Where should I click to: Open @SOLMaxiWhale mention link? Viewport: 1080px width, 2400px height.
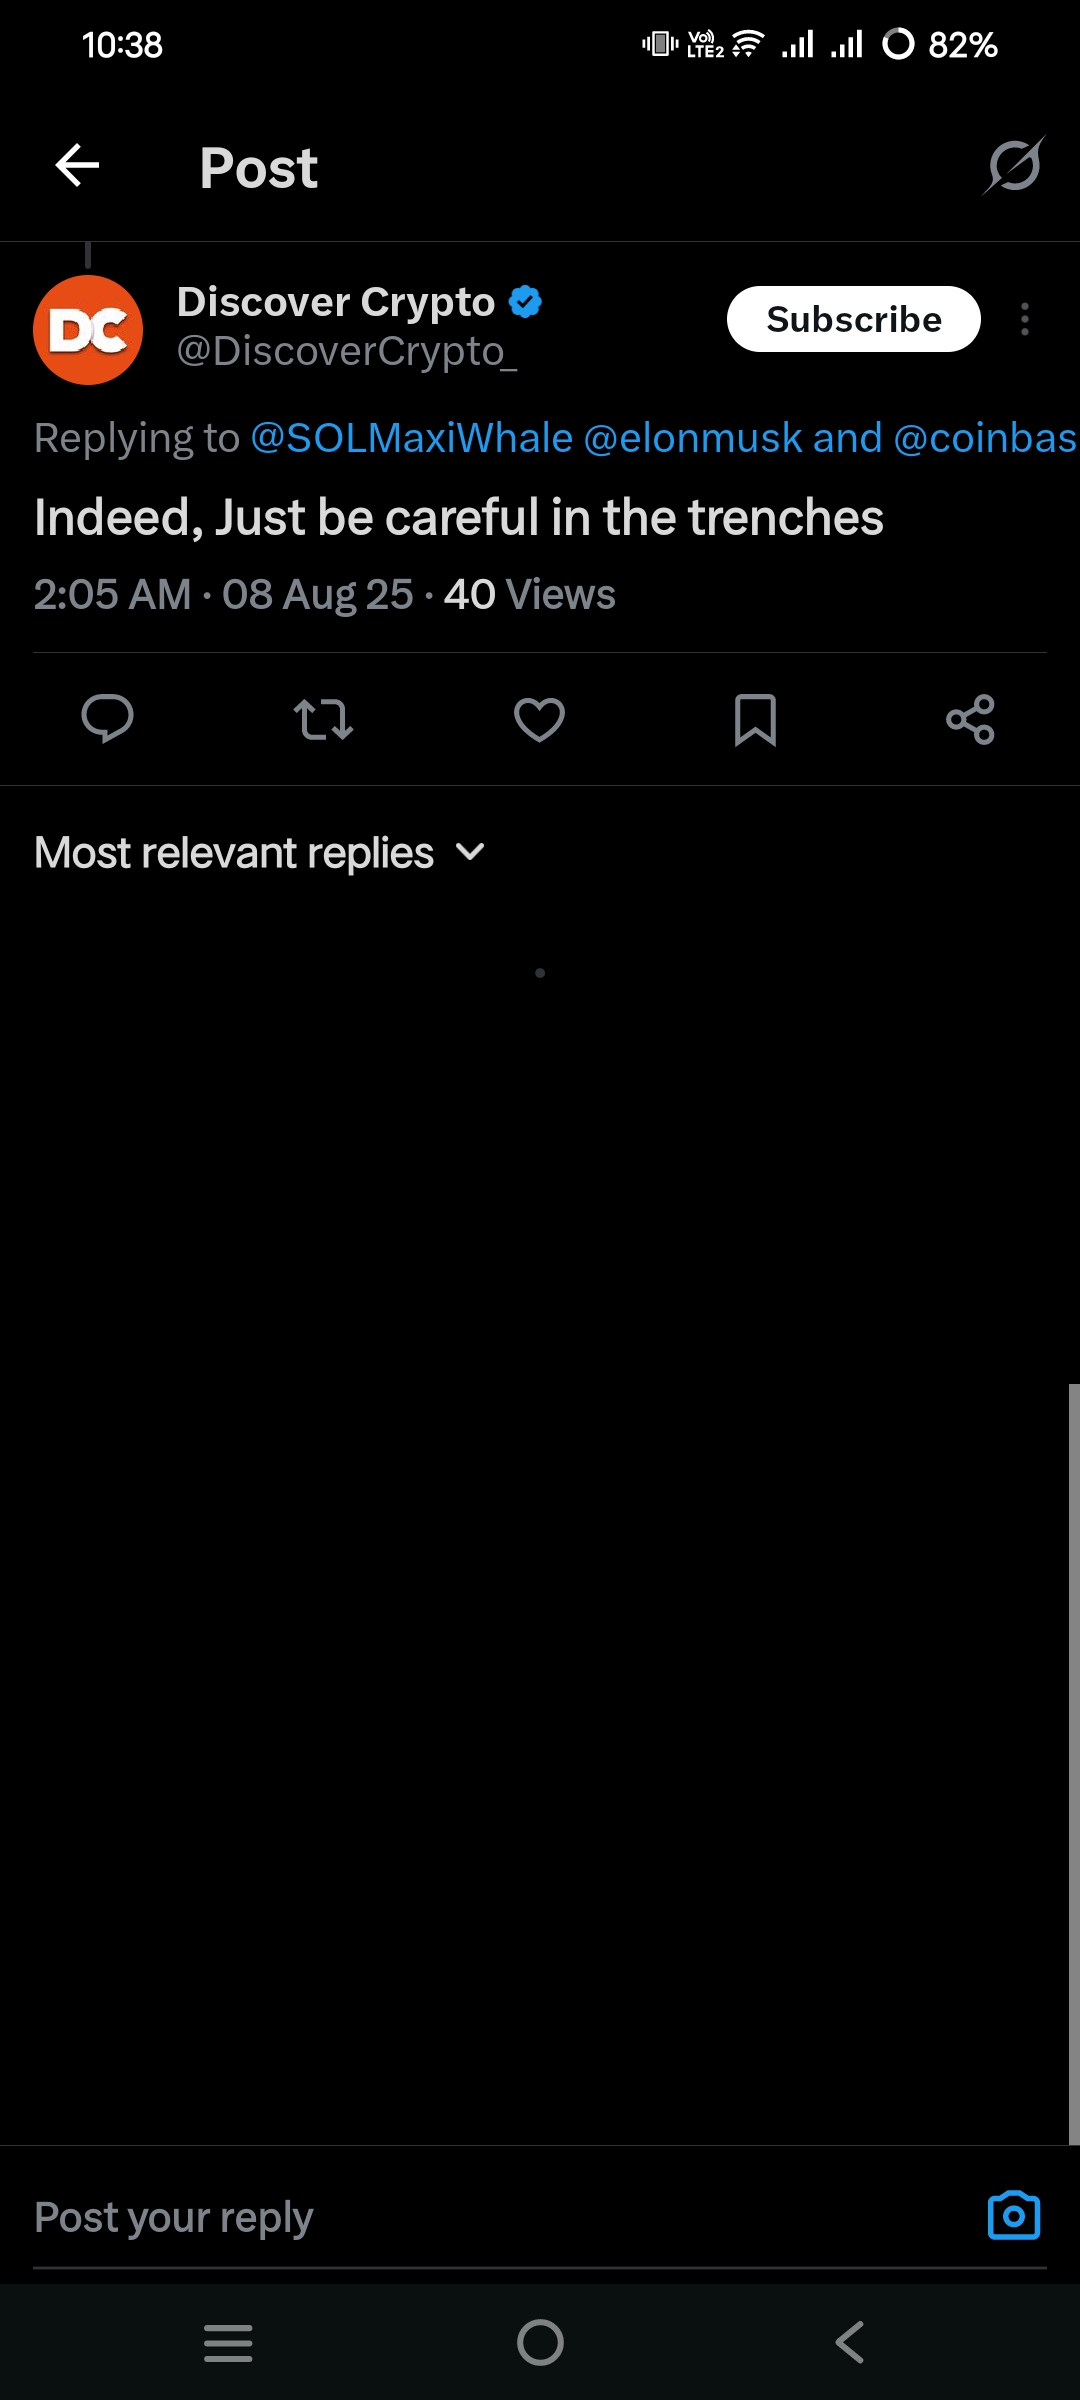click(x=411, y=438)
